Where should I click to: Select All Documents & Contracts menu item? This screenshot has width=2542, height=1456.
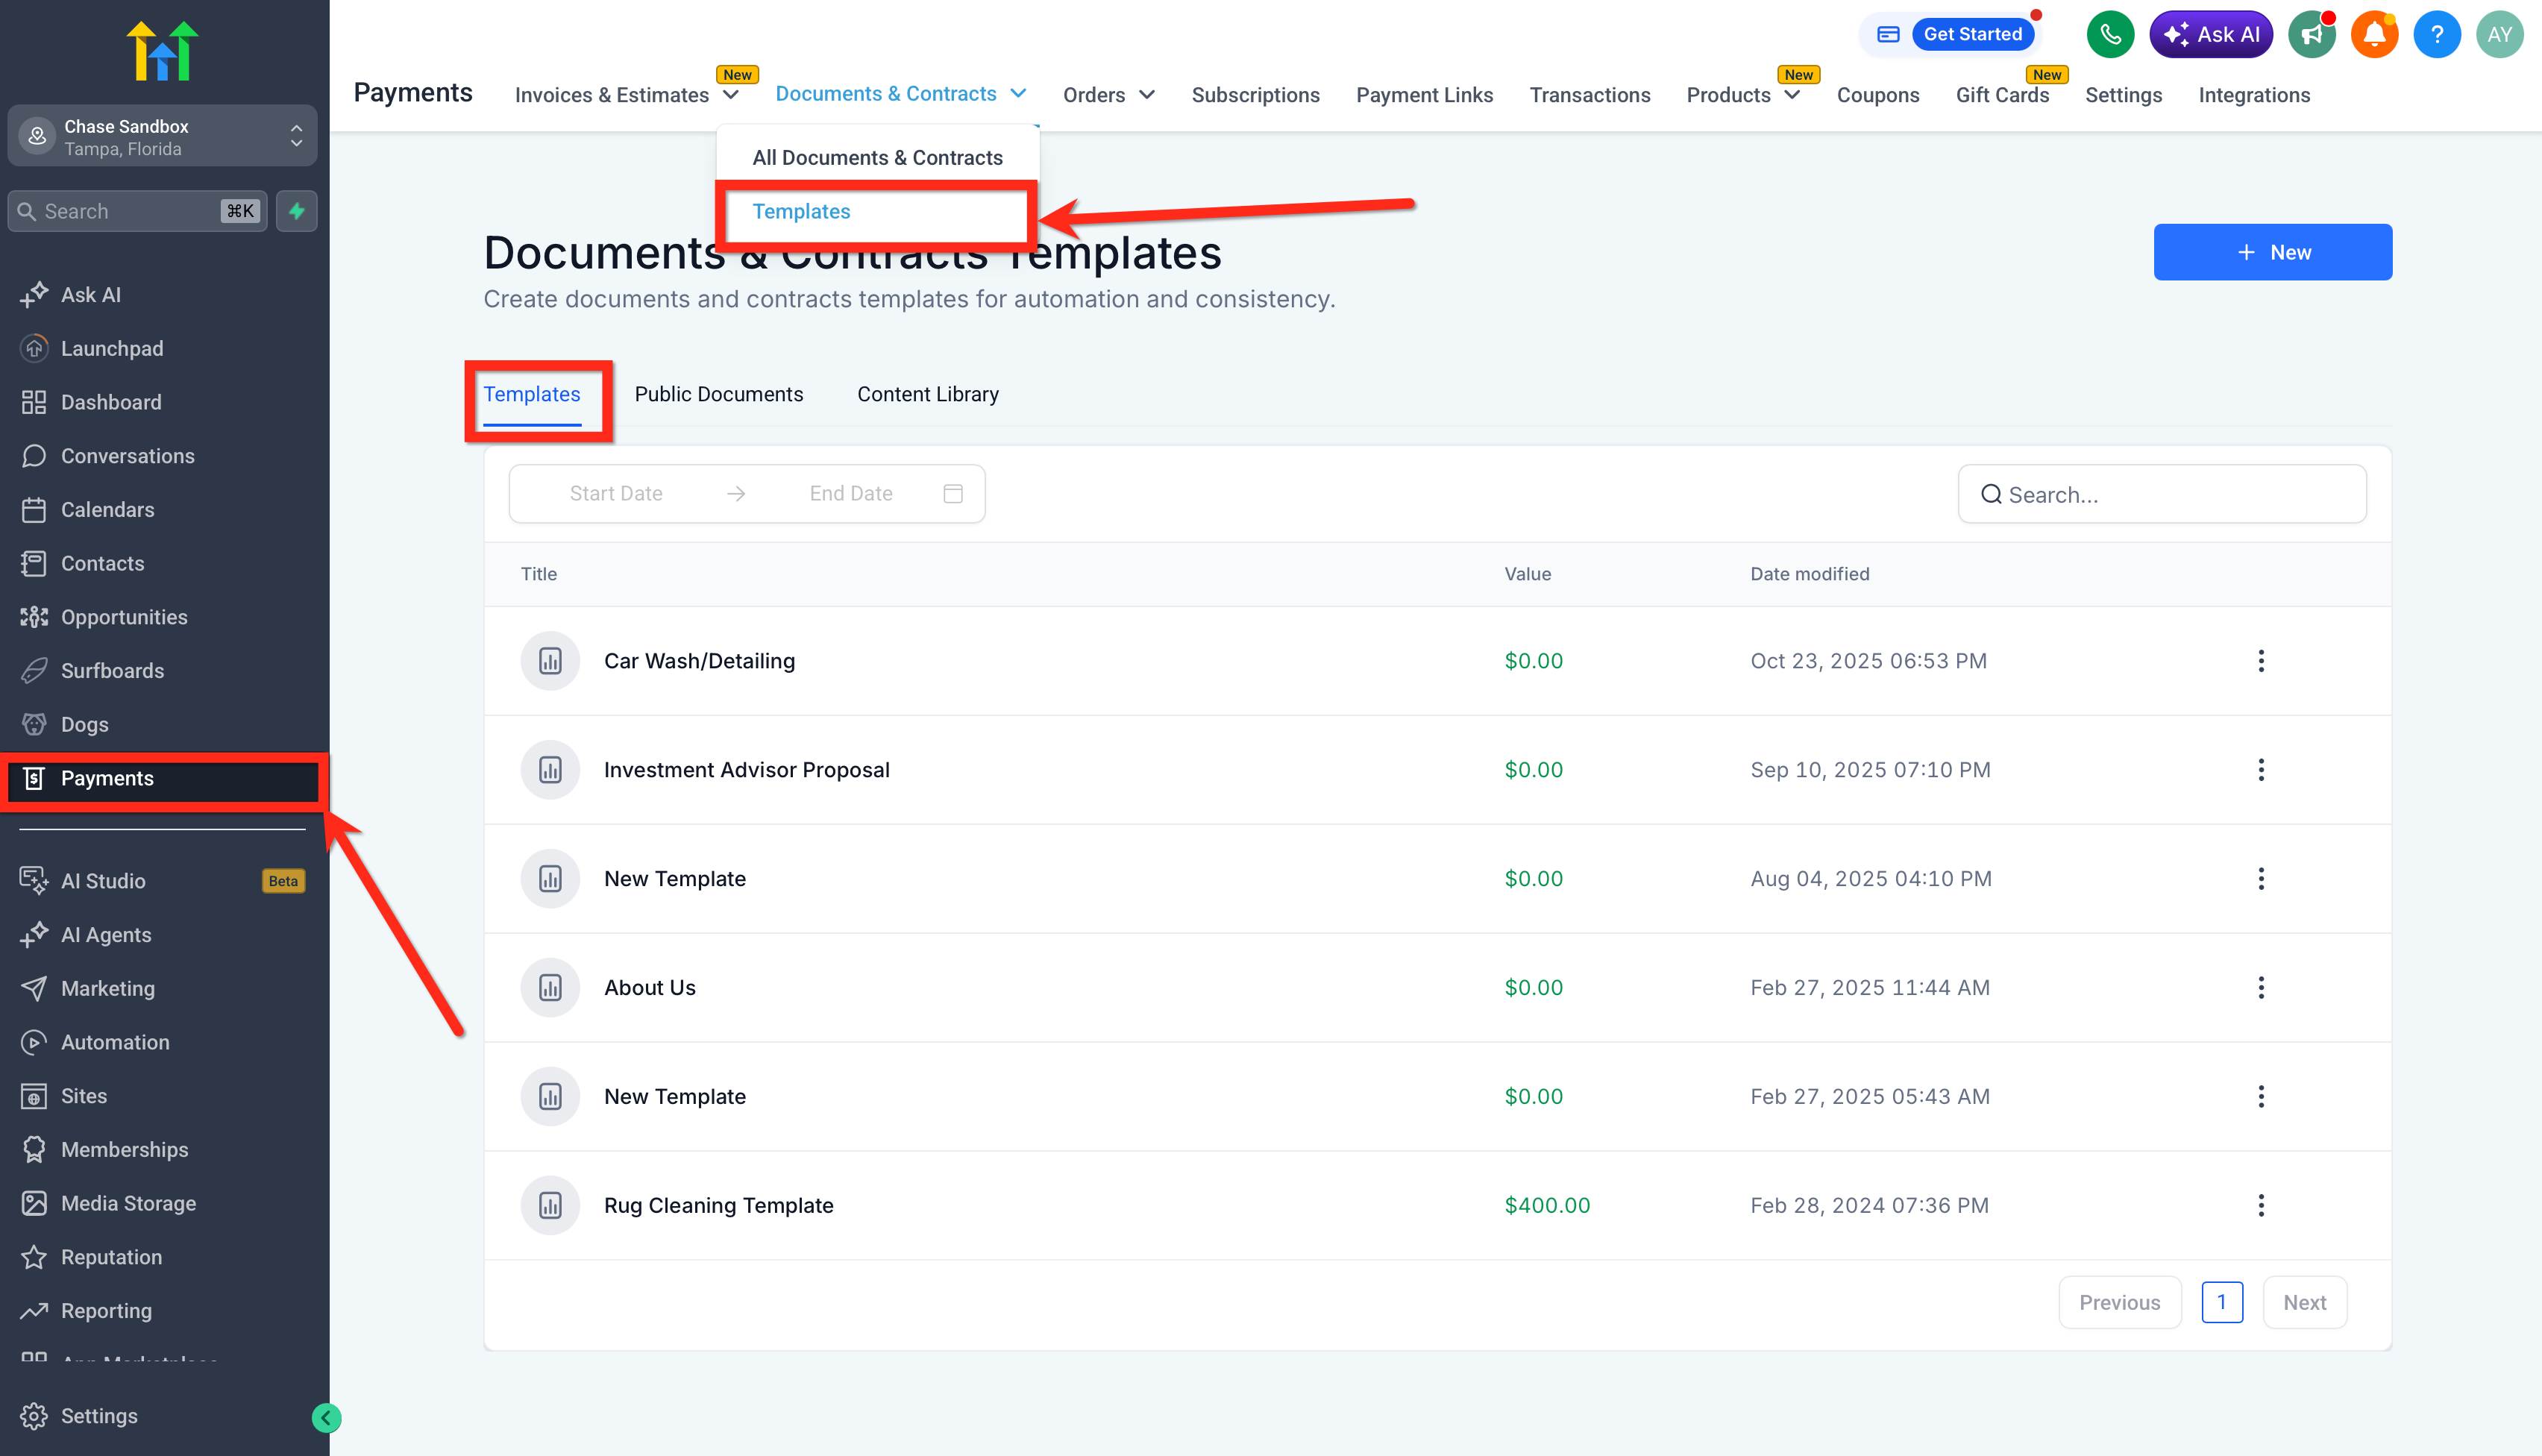[877, 158]
